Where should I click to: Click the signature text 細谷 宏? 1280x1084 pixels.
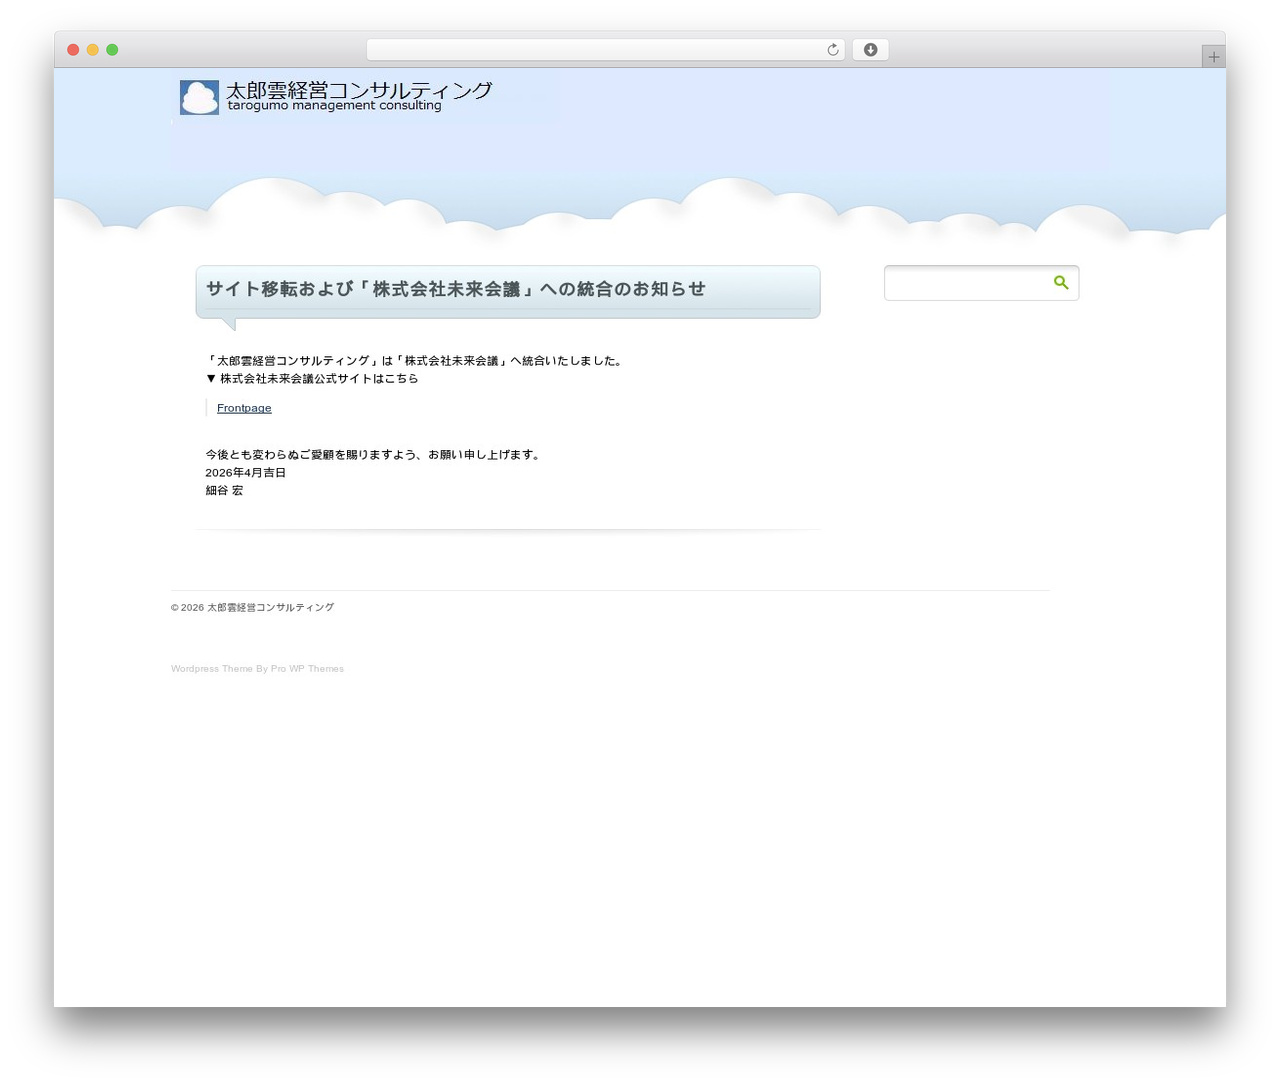click(x=224, y=491)
